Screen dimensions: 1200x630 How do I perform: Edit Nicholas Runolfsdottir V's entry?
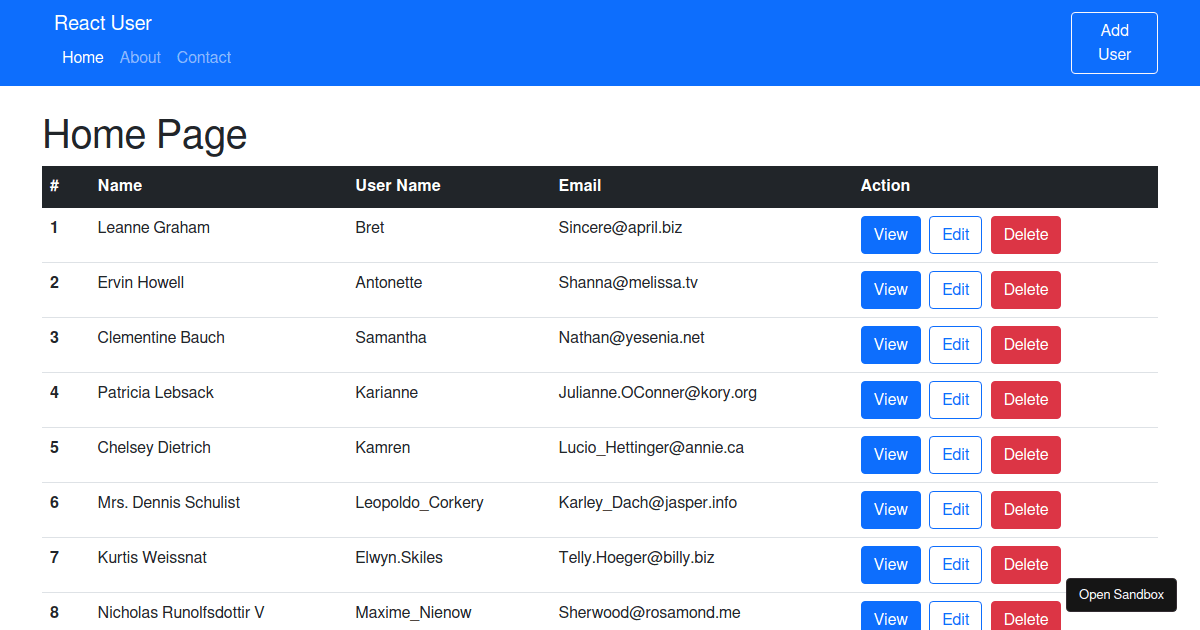[955, 618]
